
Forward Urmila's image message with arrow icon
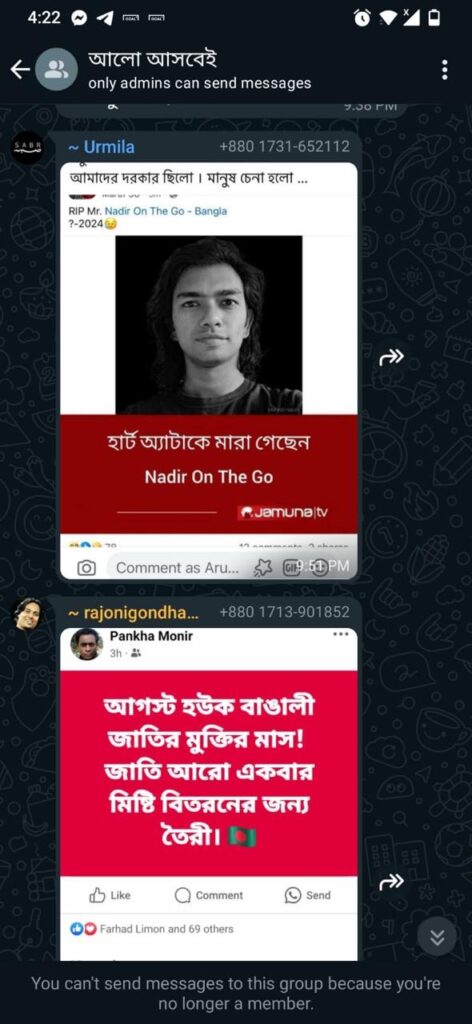pyautogui.click(x=392, y=356)
